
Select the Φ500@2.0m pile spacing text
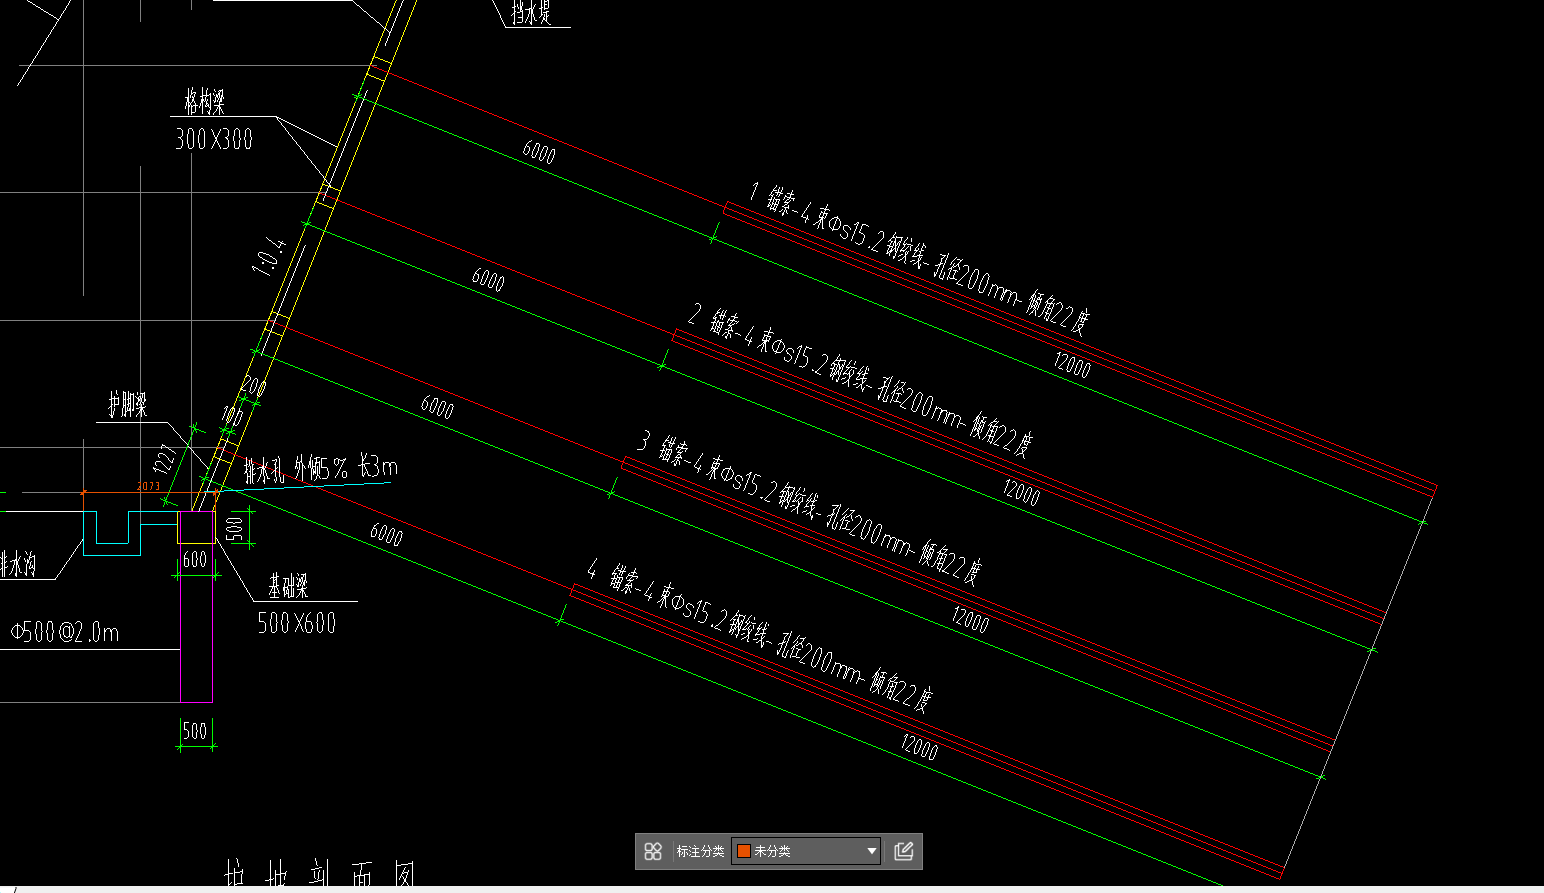tap(65, 632)
